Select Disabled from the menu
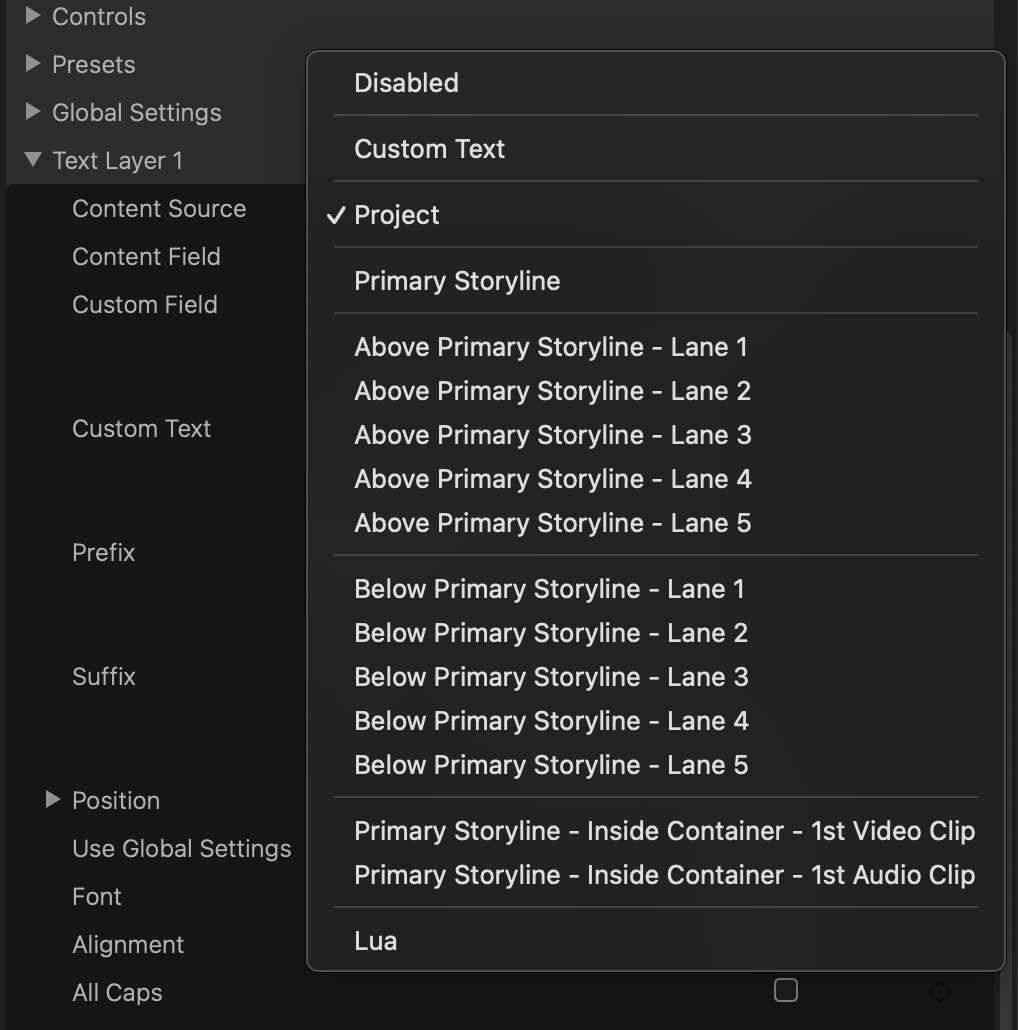Image resolution: width=1018 pixels, height=1030 pixels. [406, 83]
